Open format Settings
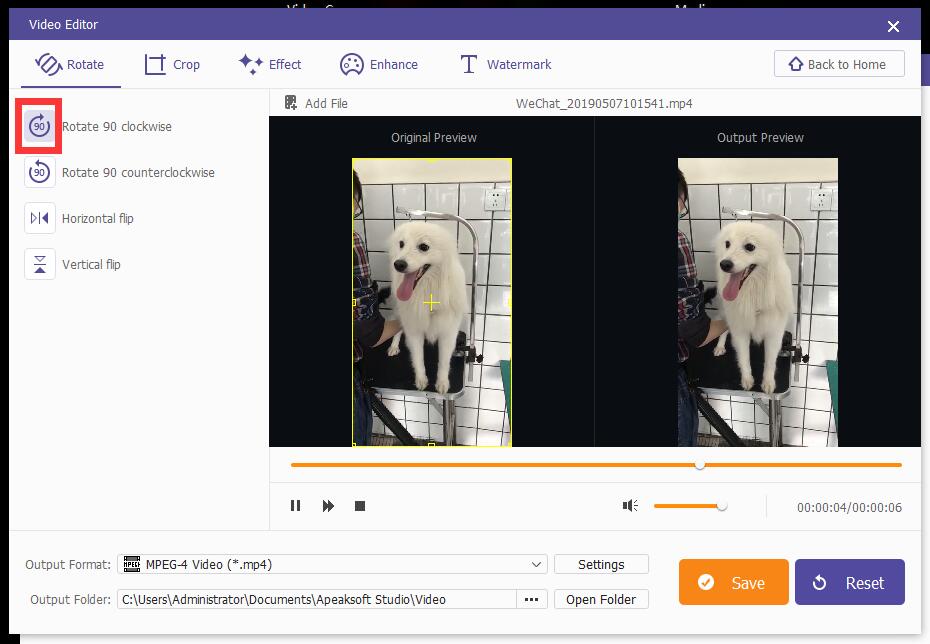930x644 pixels. 601,564
